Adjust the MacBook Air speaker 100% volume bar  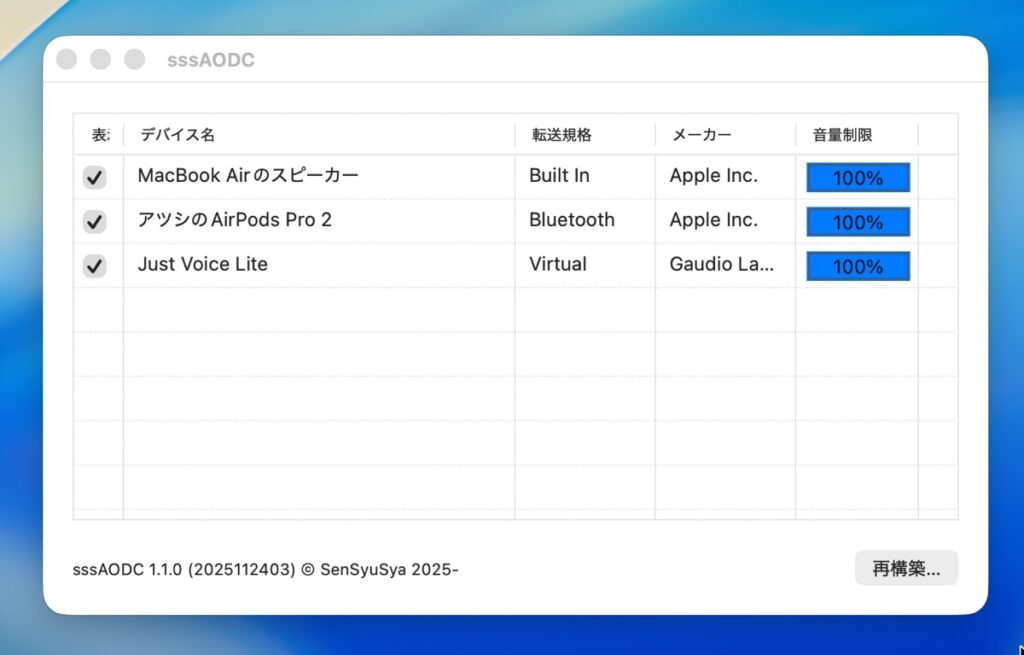coord(858,178)
